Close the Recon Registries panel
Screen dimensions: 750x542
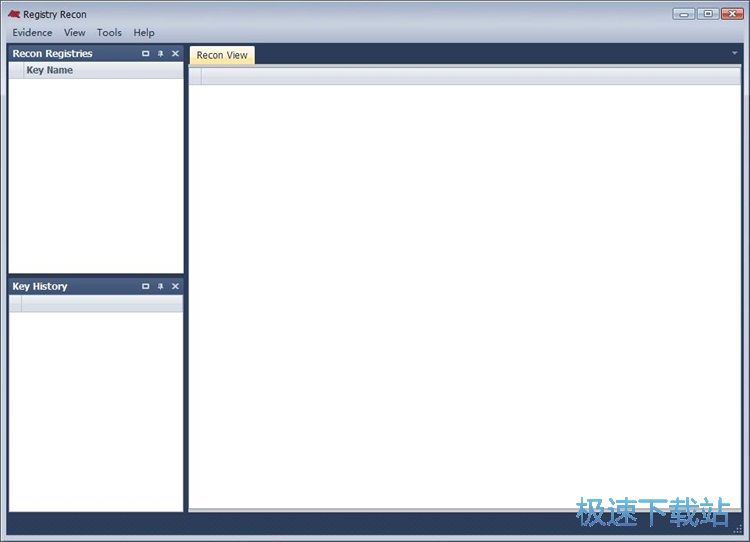click(x=176, y=54)
